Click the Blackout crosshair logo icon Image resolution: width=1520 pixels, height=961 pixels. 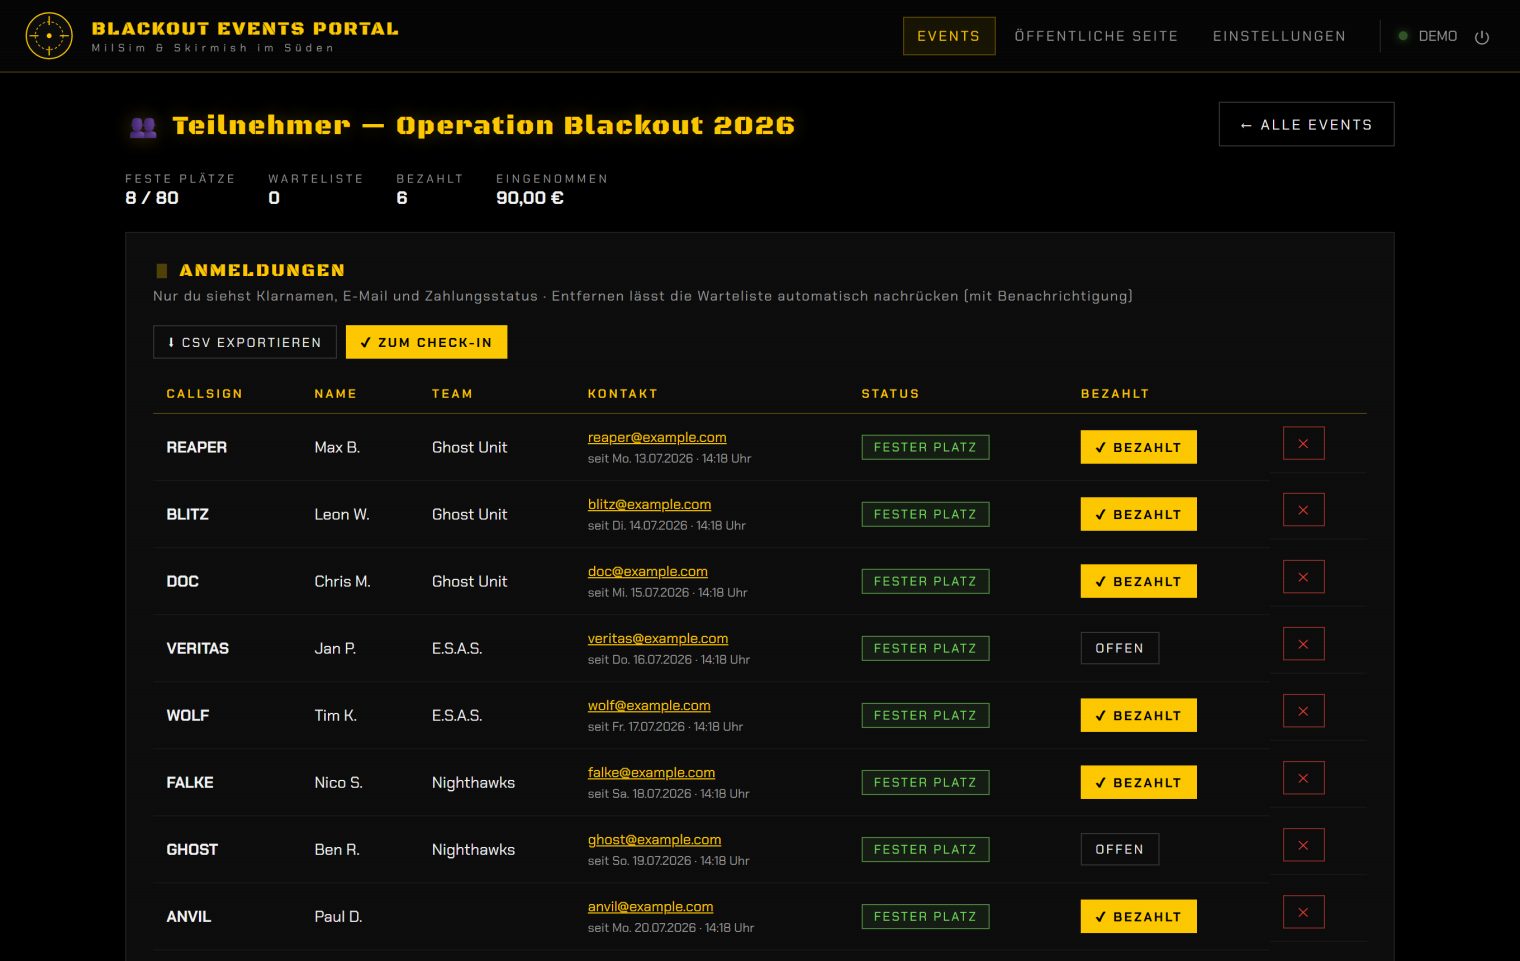49,36
